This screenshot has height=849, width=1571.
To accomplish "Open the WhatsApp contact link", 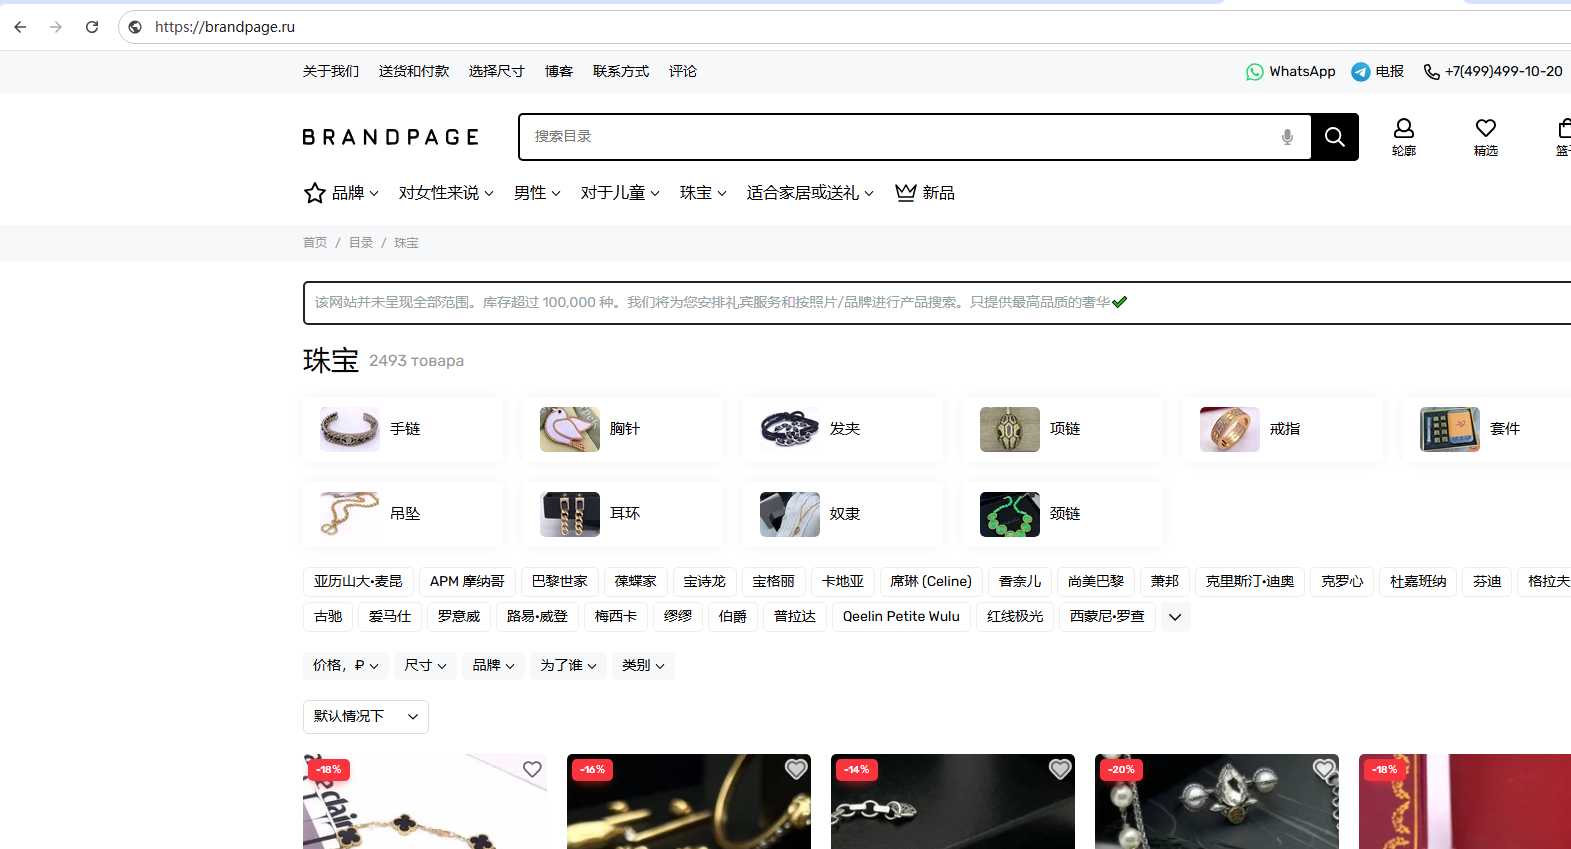I will [x=1290, y=72].
